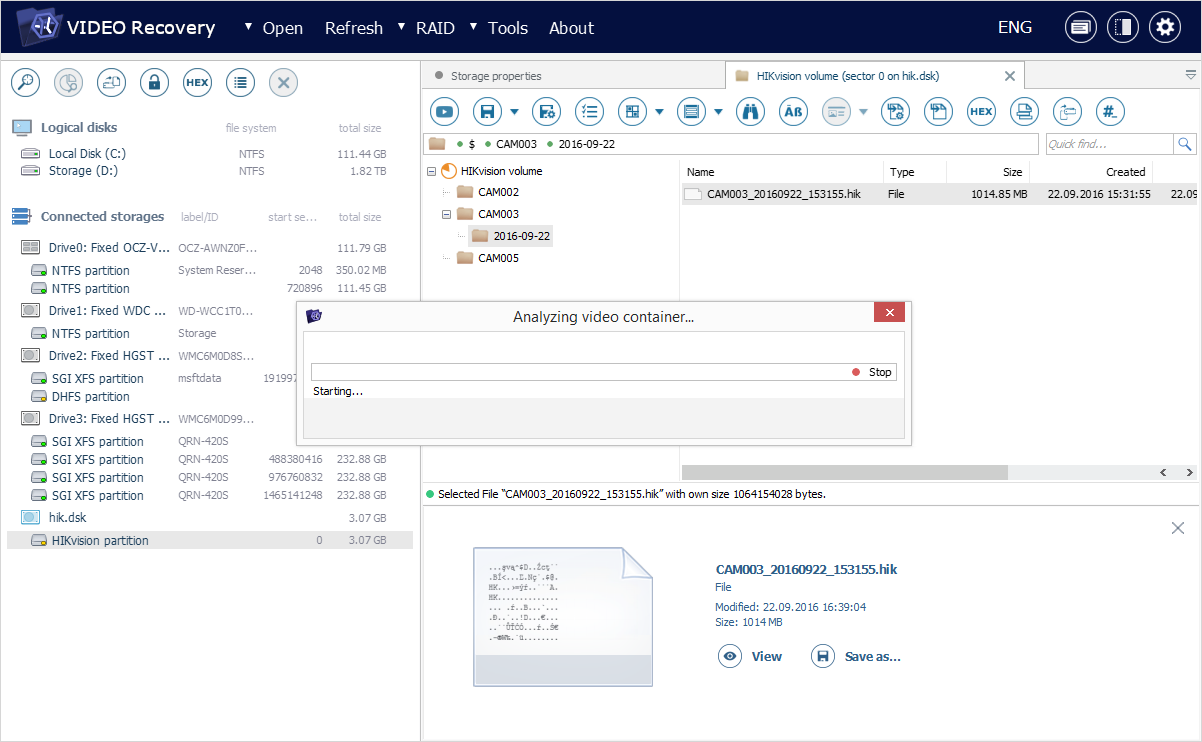Viewport: 1202px width, 742px height.
Task: Click the Aß text encoding icon
Action: pyautogui.click(x=793, y=112)
